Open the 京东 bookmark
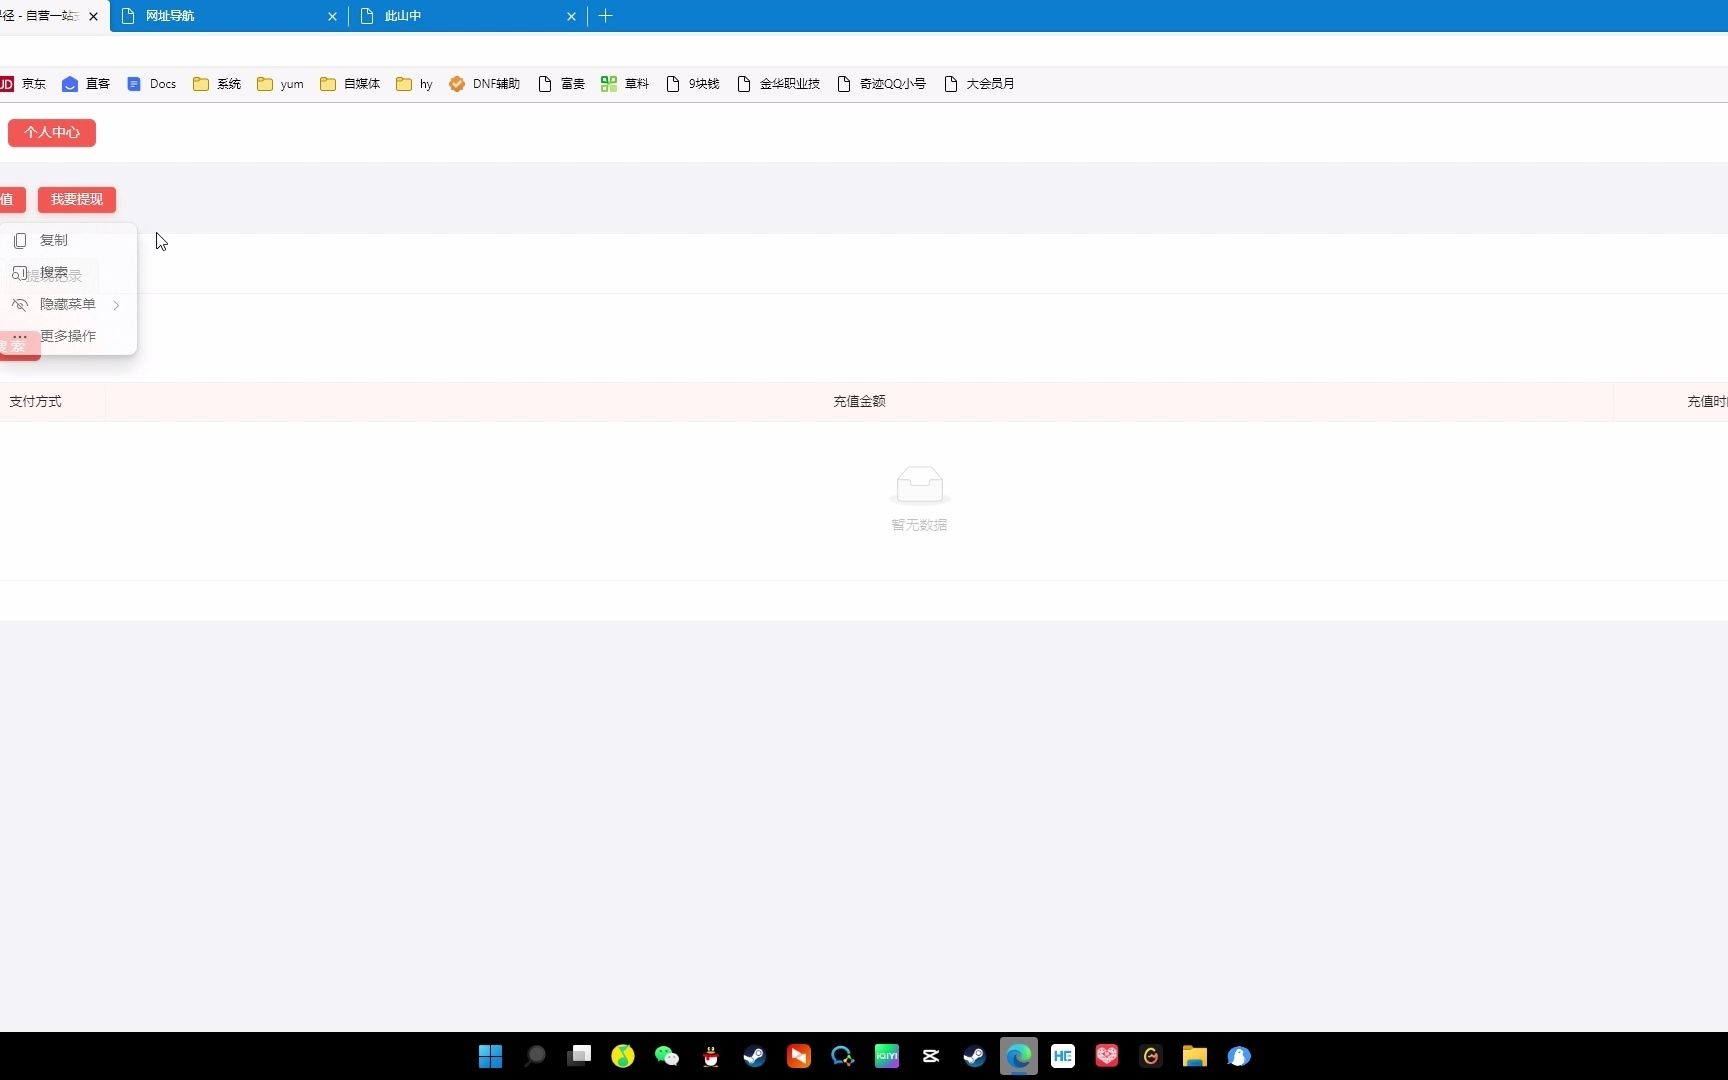 click(x=23, y=84)
